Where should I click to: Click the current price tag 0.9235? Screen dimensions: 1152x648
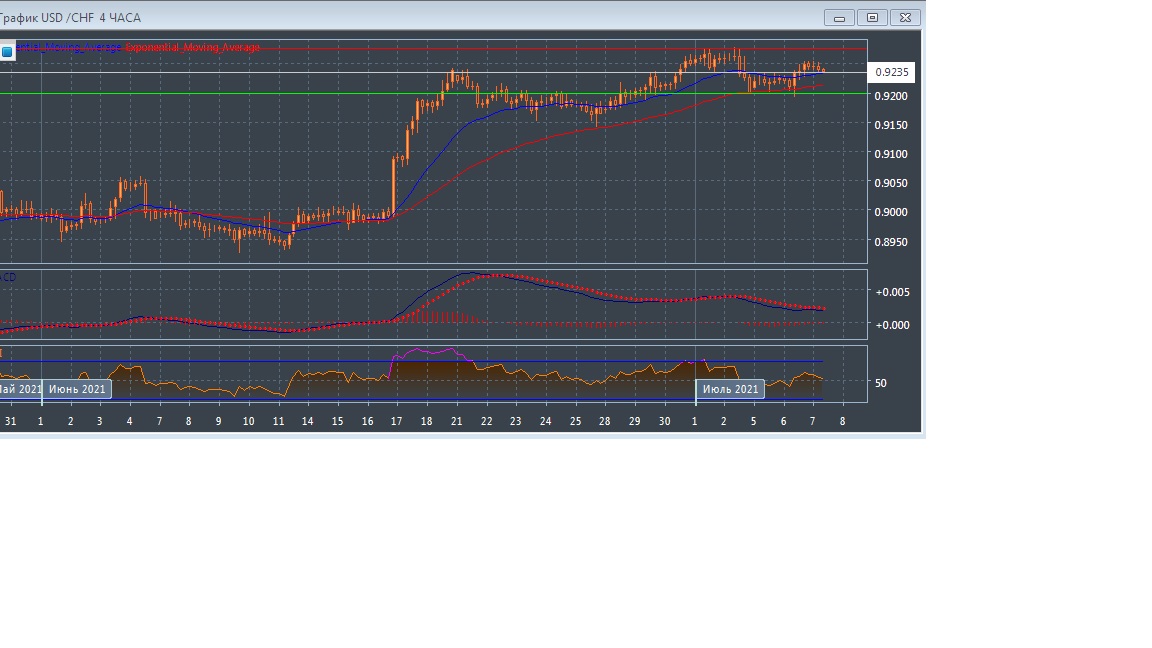[x=891, y=72]
